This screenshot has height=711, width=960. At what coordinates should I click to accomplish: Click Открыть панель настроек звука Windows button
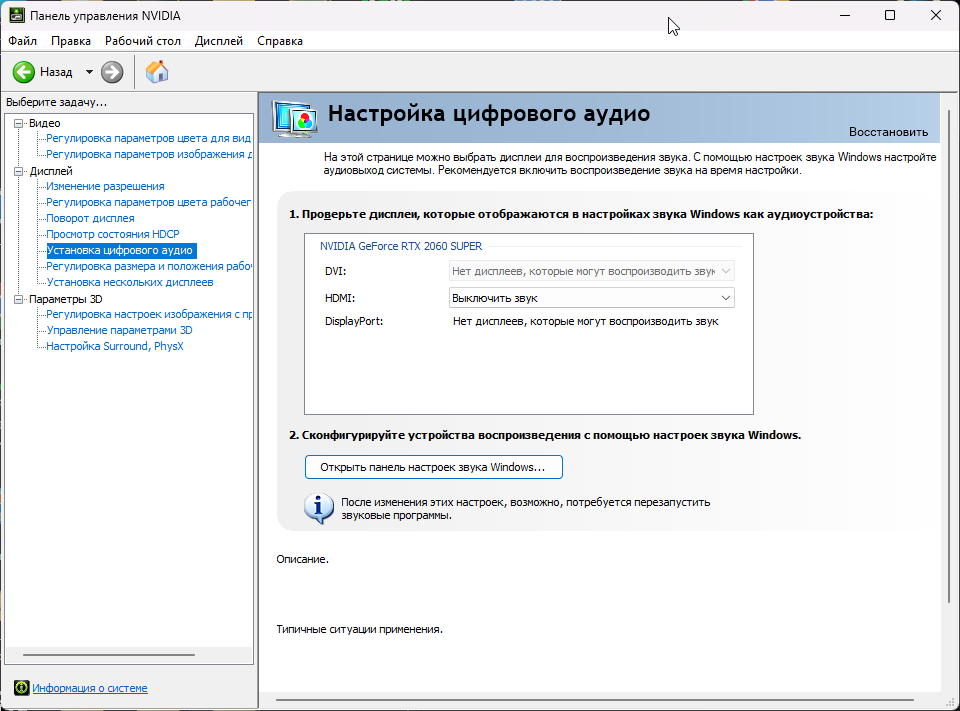(x=433, y=467)
